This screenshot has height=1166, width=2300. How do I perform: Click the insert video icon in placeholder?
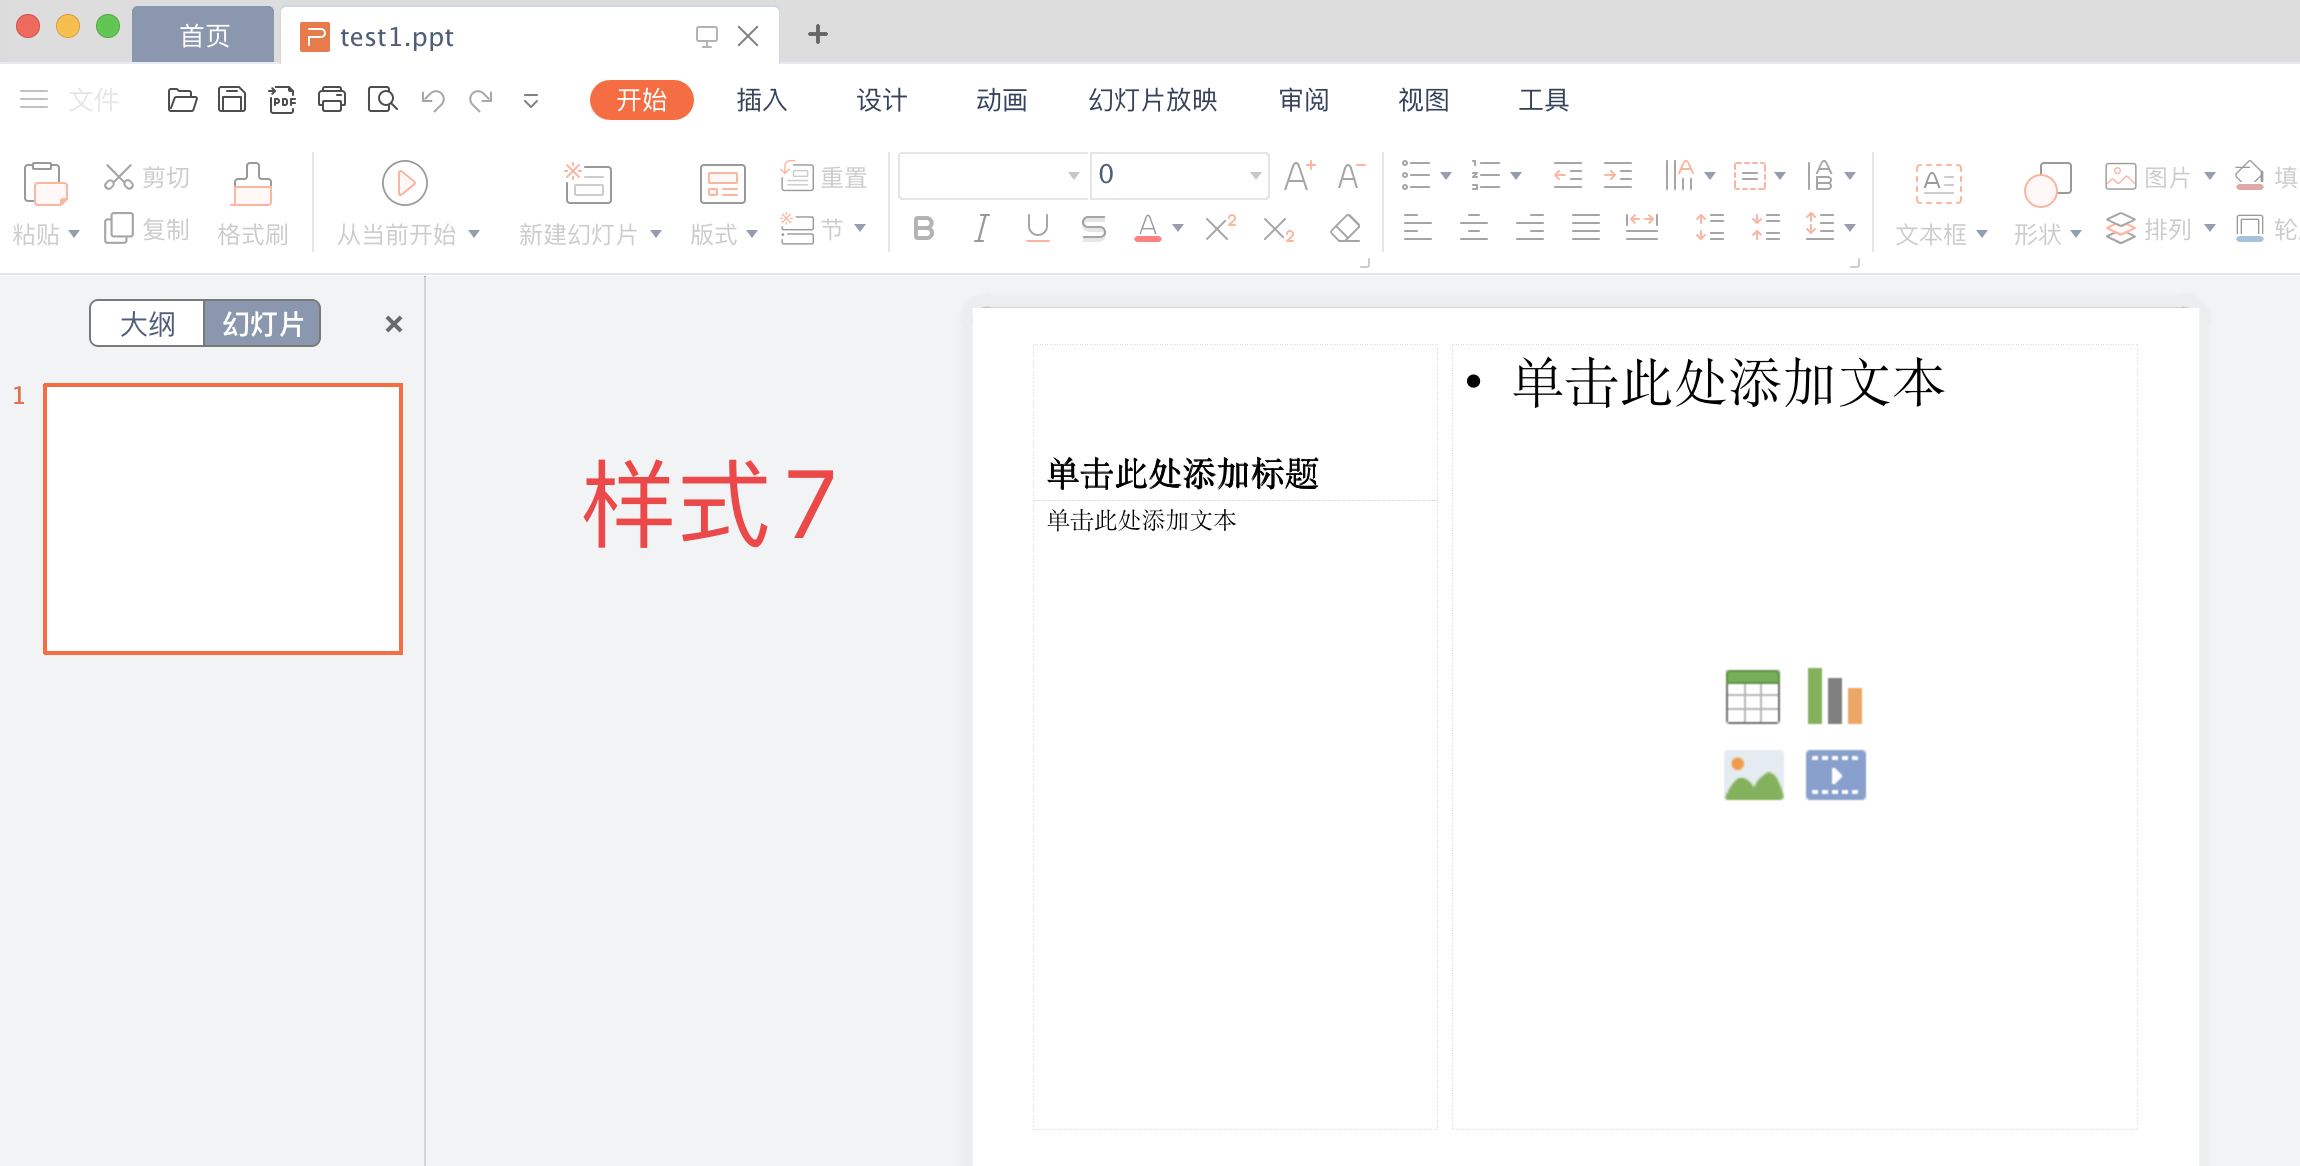point(1835,775)
